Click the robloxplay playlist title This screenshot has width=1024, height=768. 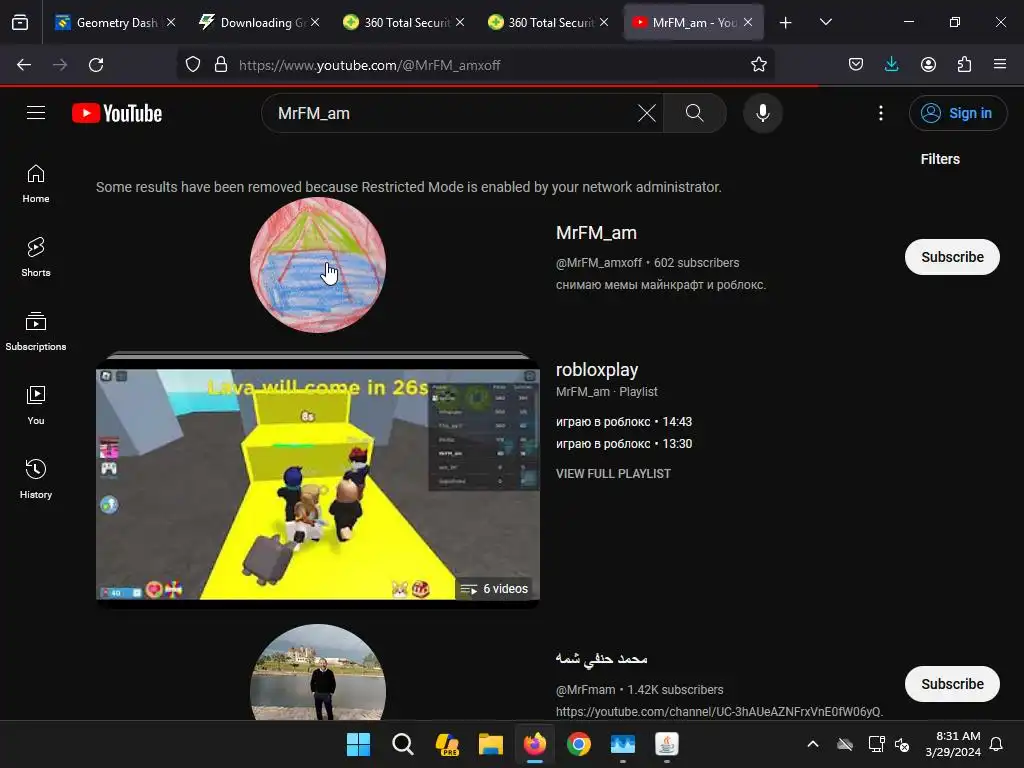click(x=597, y=370)
